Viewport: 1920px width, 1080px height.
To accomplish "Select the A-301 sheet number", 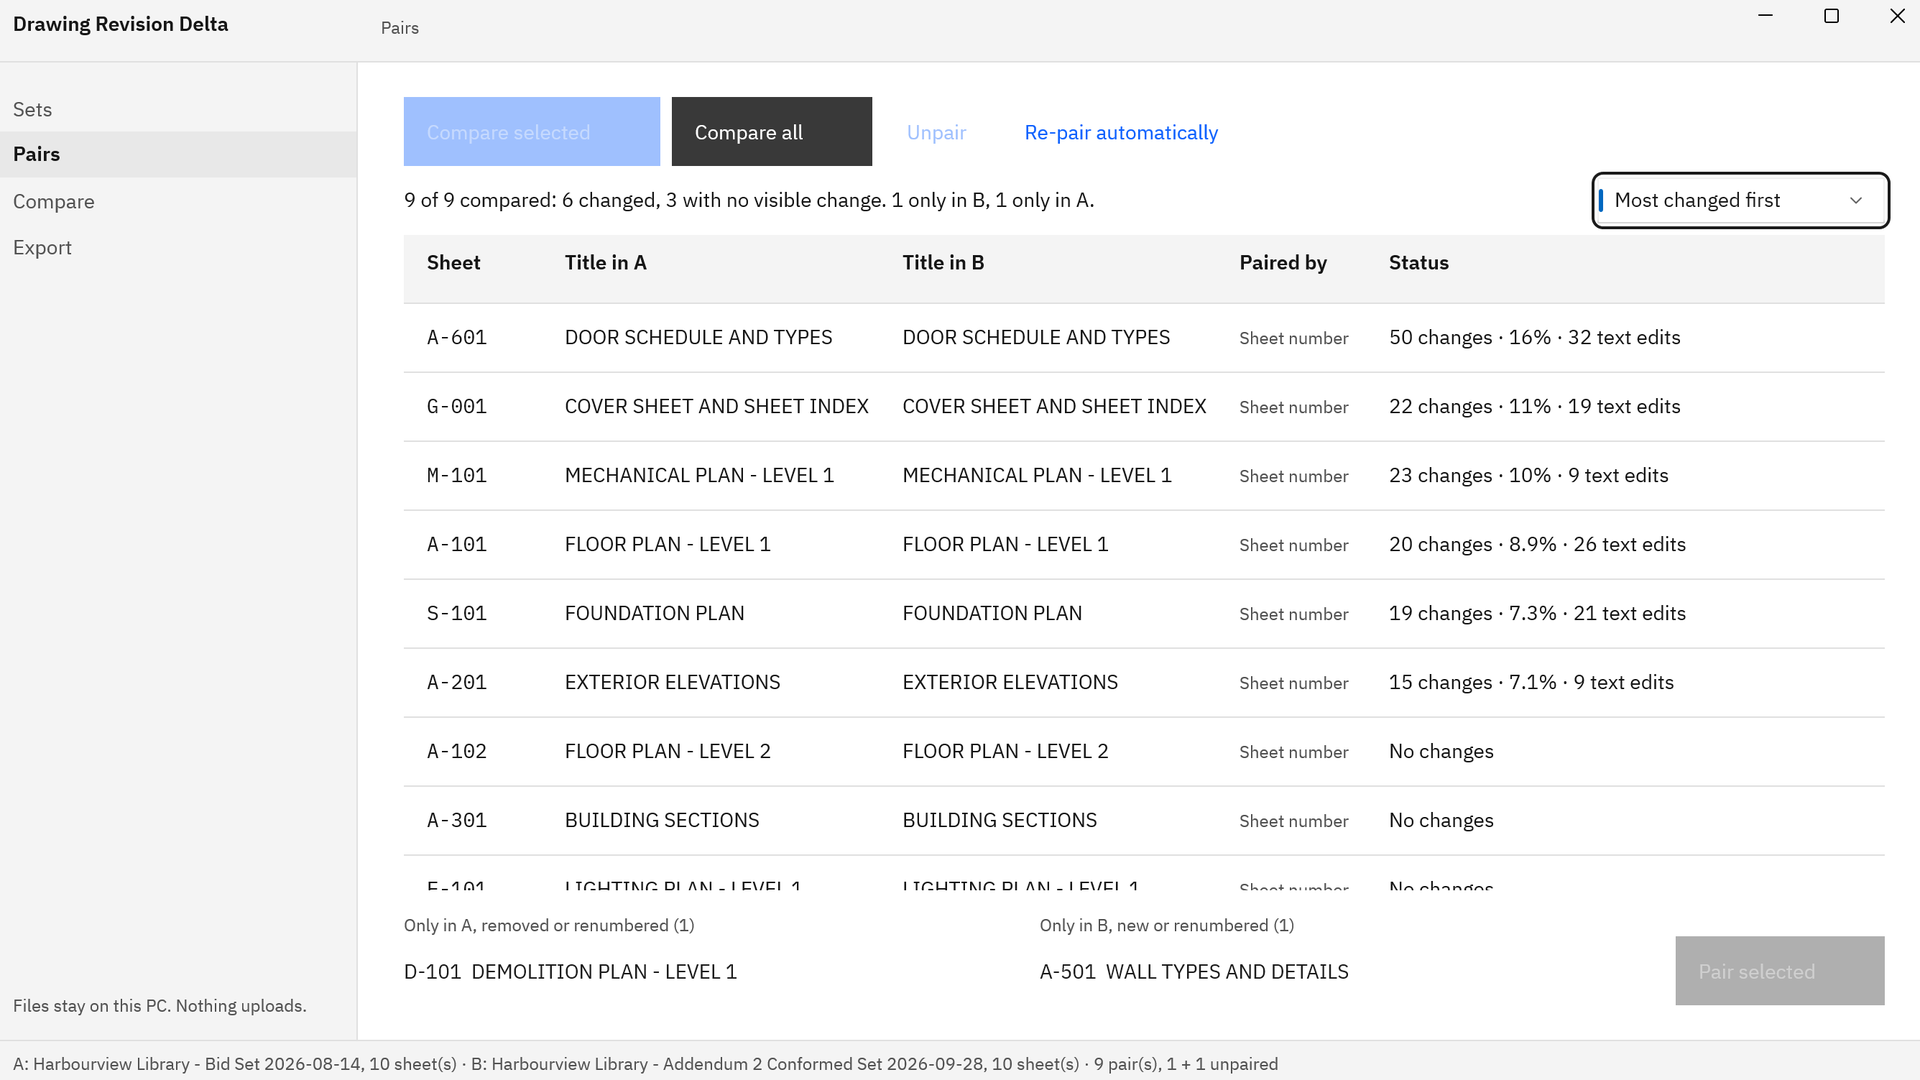I will pyautogui.click(x=457, y=821).
